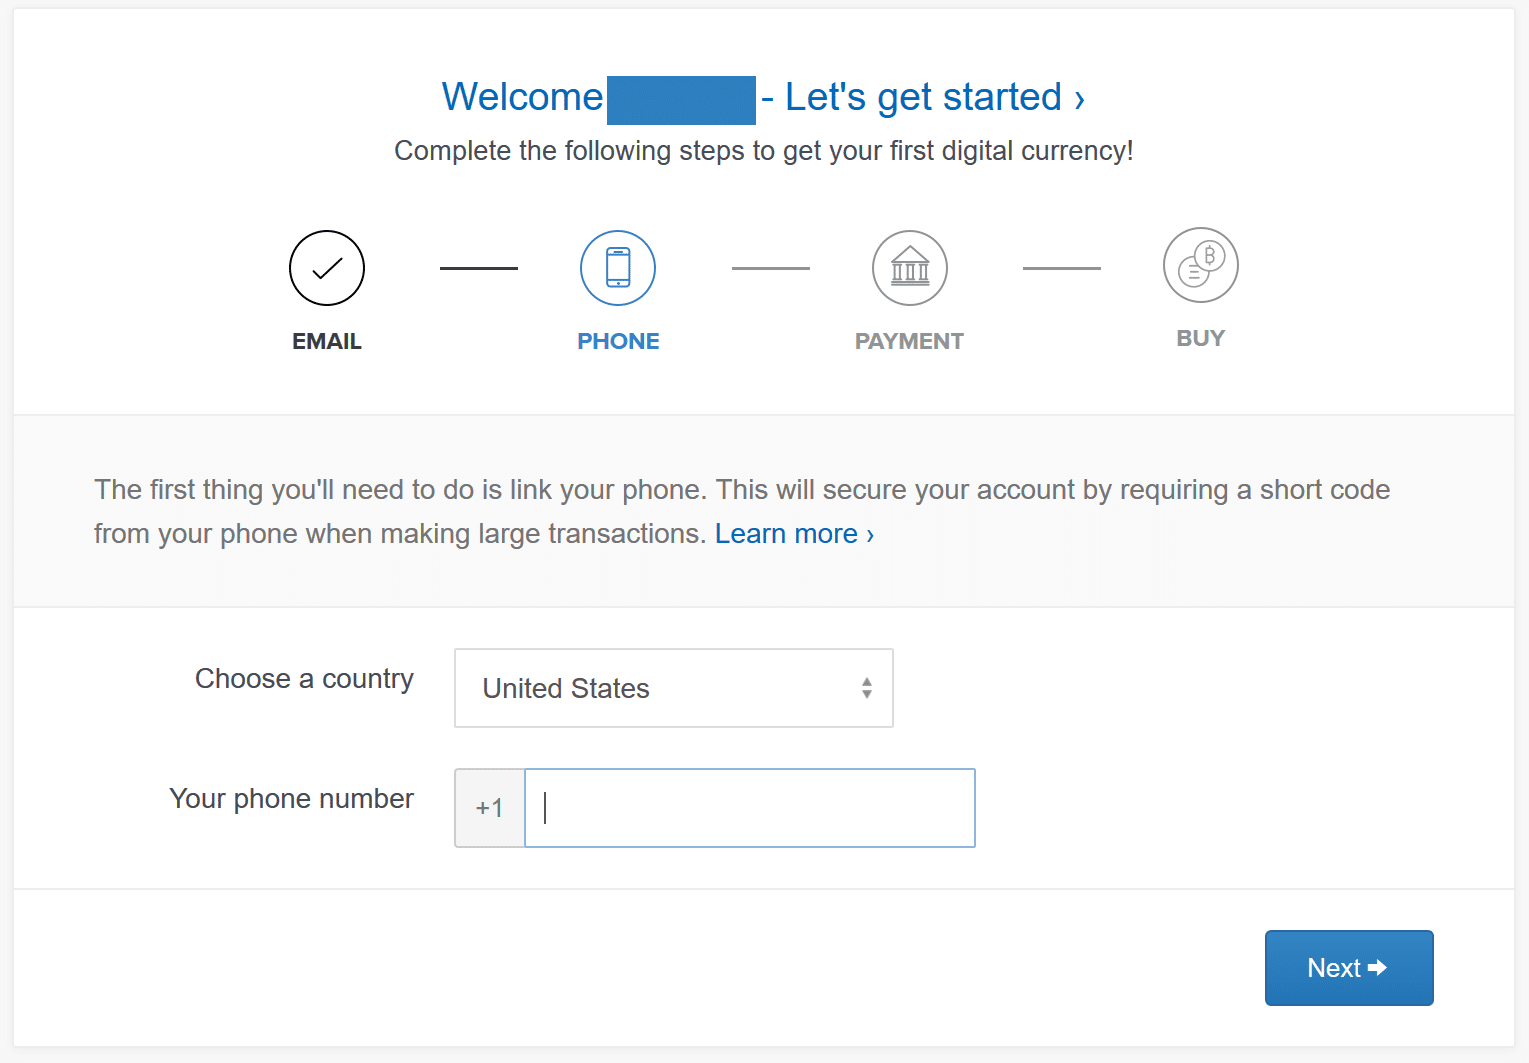Click the EMAIL completed checkmark icon
1529x1063 pixels.
326,267
